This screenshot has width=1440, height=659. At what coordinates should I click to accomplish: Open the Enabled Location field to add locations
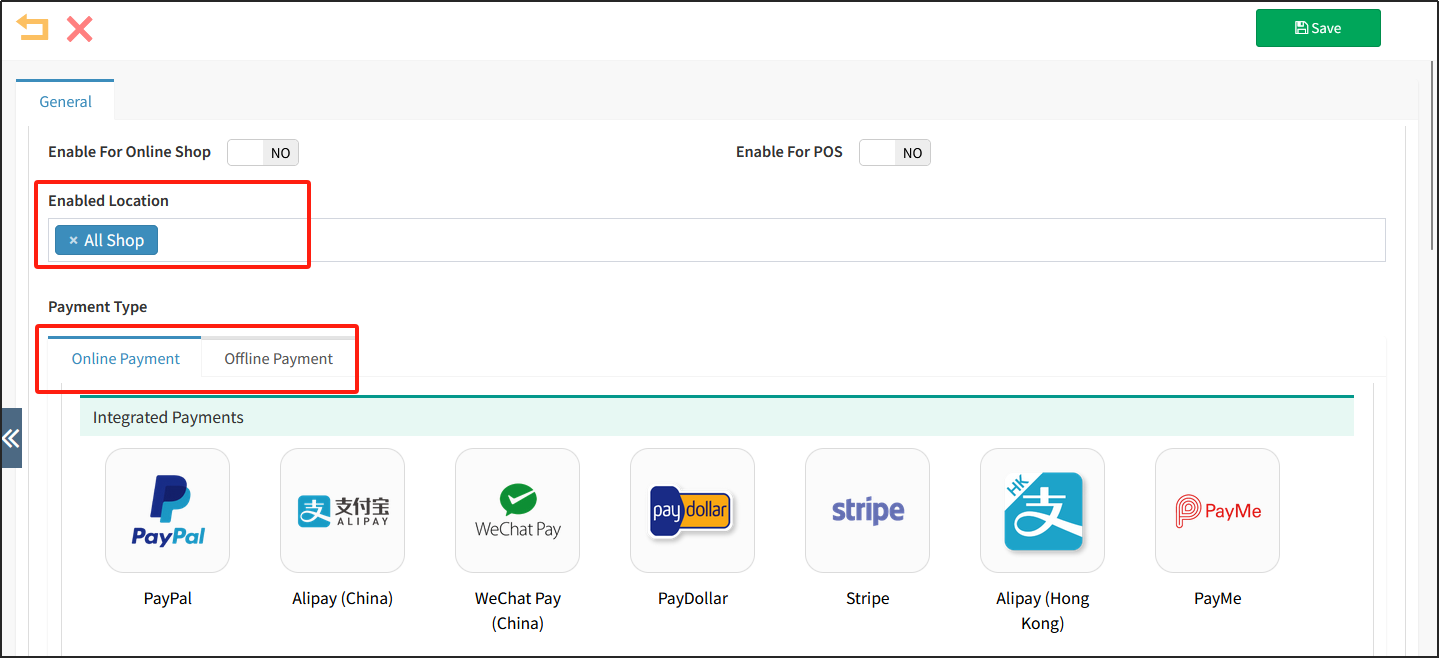700,239
